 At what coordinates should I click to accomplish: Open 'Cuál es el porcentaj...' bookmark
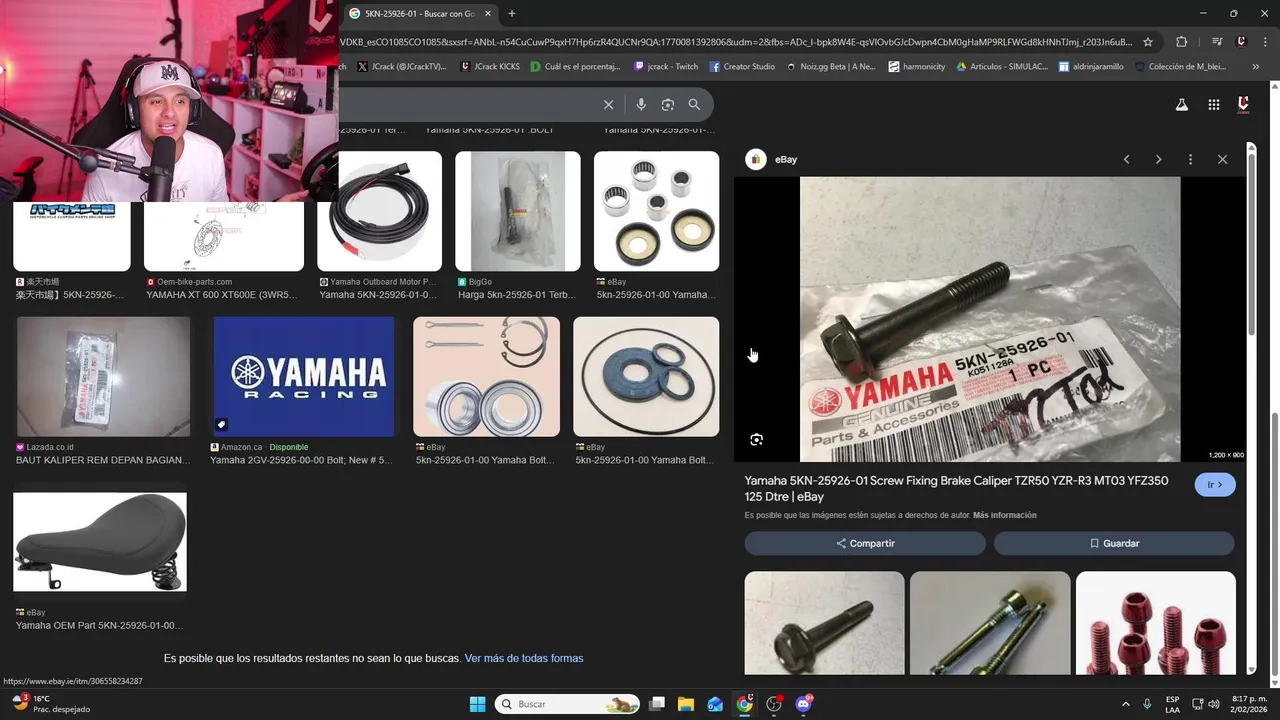coord(575,67)
